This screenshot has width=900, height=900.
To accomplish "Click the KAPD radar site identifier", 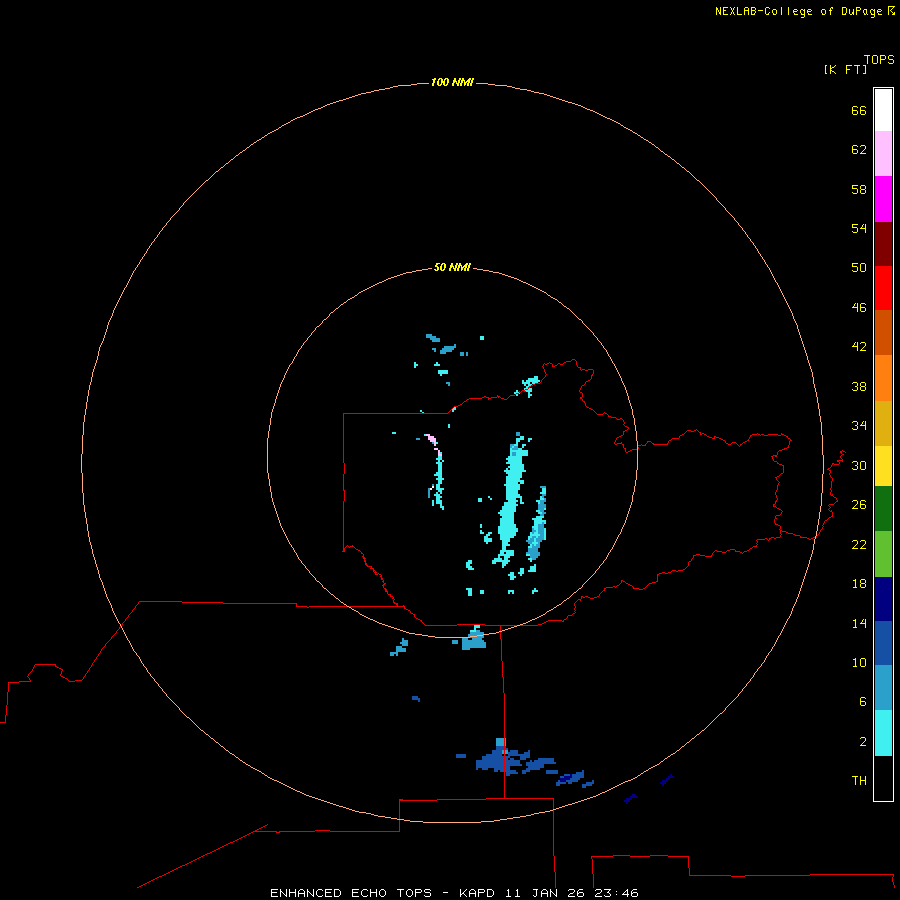I will [x=478, y=893].
